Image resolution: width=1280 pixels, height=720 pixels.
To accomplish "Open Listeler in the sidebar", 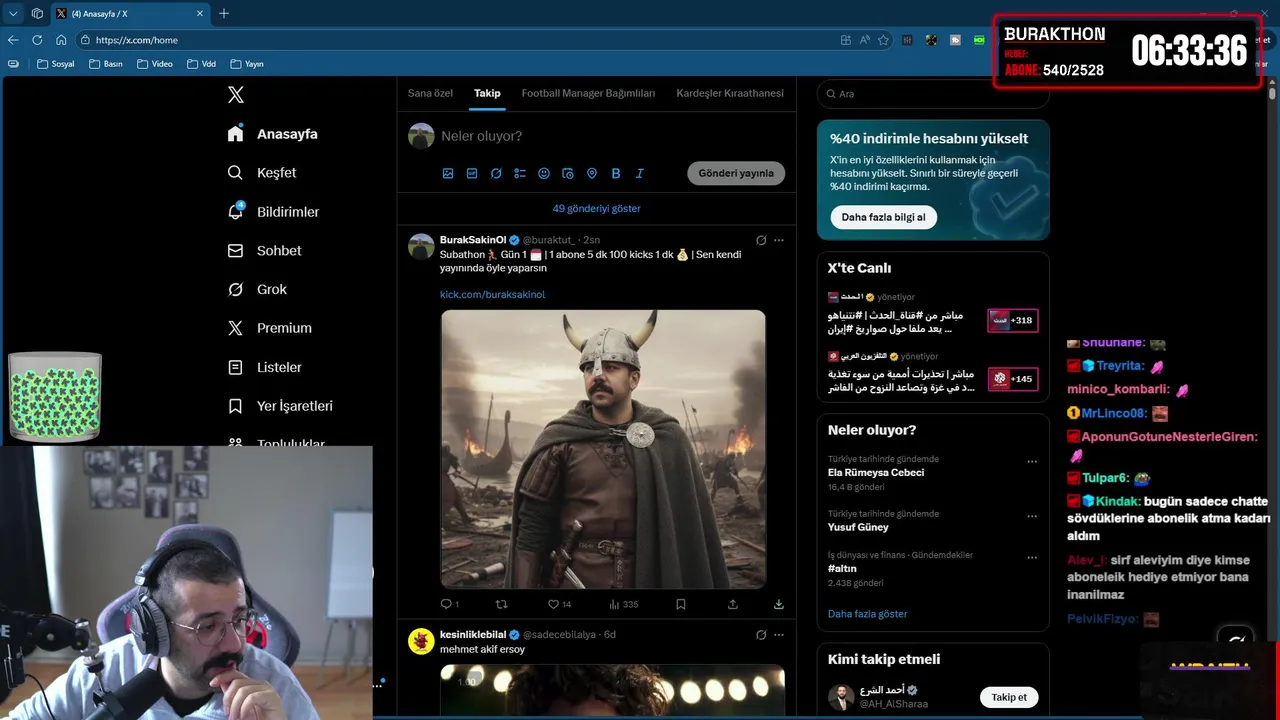I will click(x=264, y=367).
